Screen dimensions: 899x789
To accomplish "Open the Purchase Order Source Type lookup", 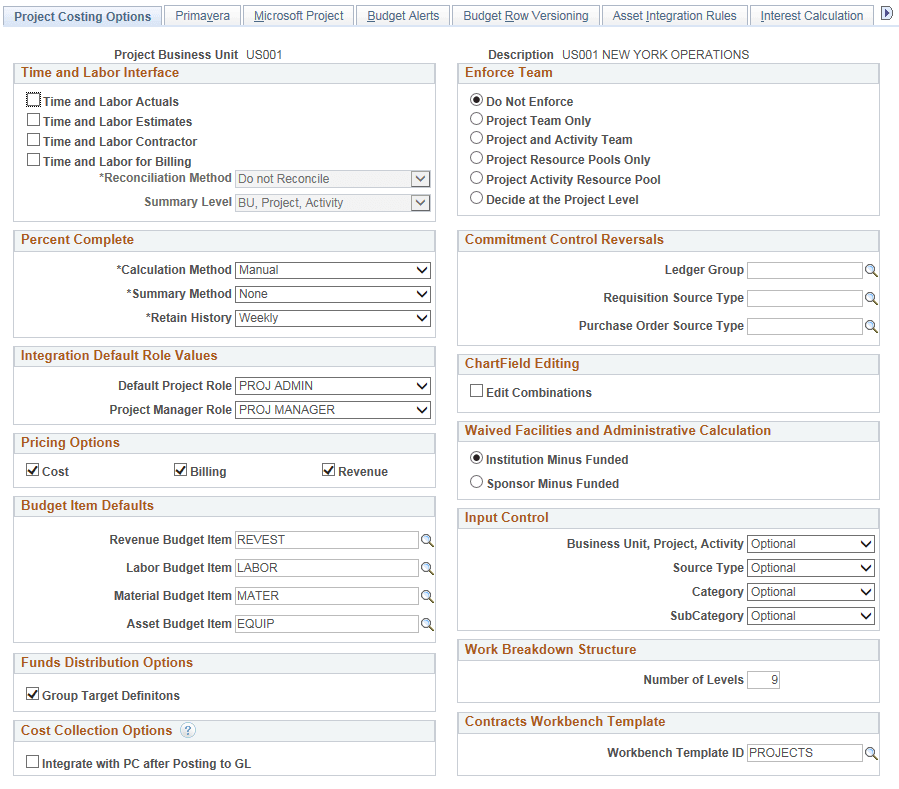I will (x=872, y=326).
